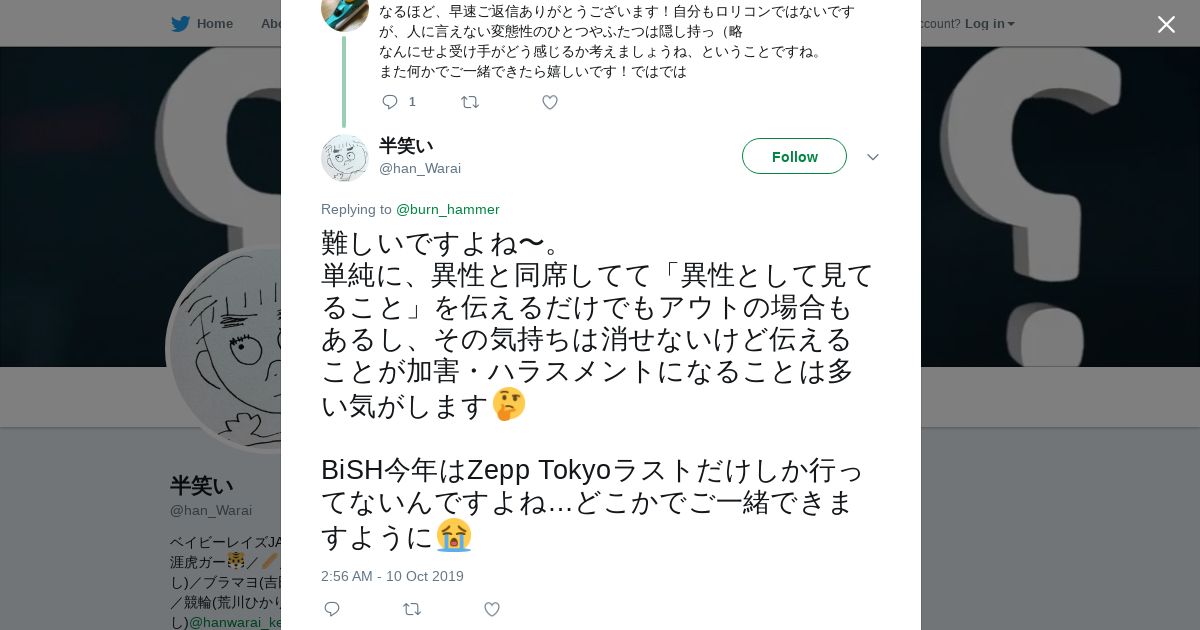Click the Twitter bird Home icon
The height and width of the screenshot is (630, 1200).
point(180,24)
